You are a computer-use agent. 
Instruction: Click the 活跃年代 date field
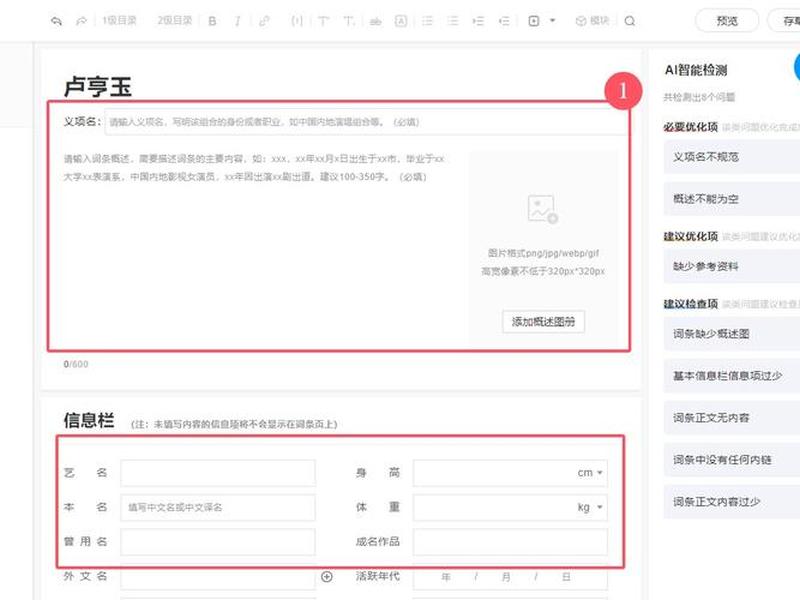tap(510, 577)
